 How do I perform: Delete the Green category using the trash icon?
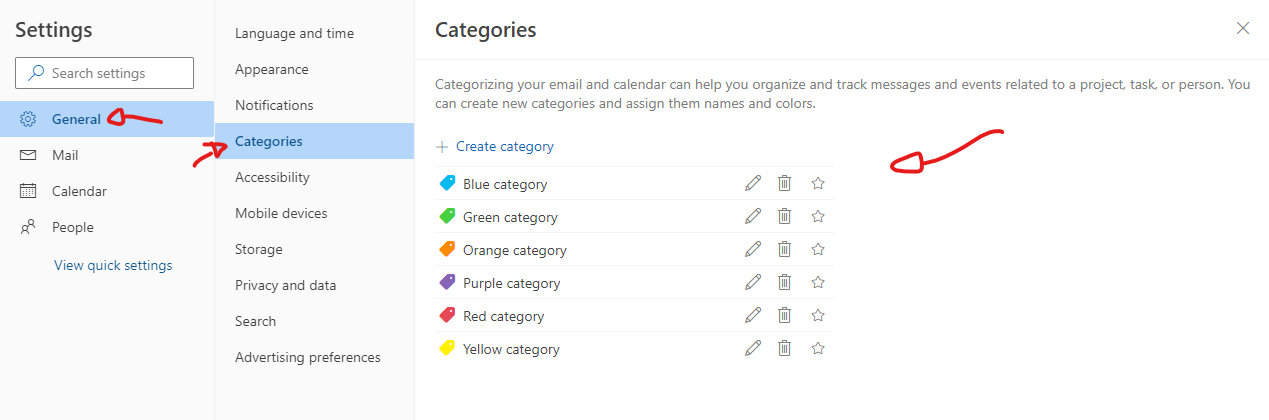[x=785, y=216]
